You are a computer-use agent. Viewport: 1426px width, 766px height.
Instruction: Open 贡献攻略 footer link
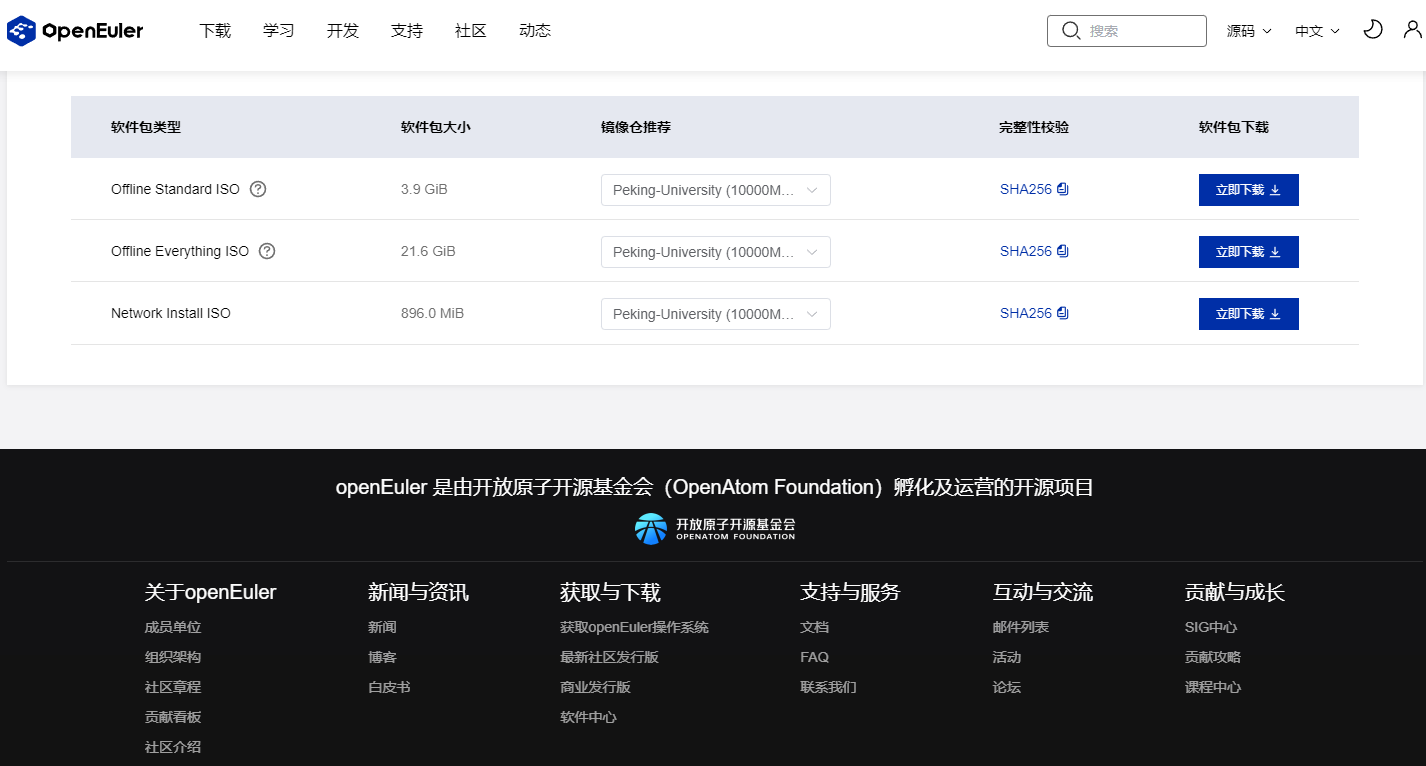click(1213, 657)
